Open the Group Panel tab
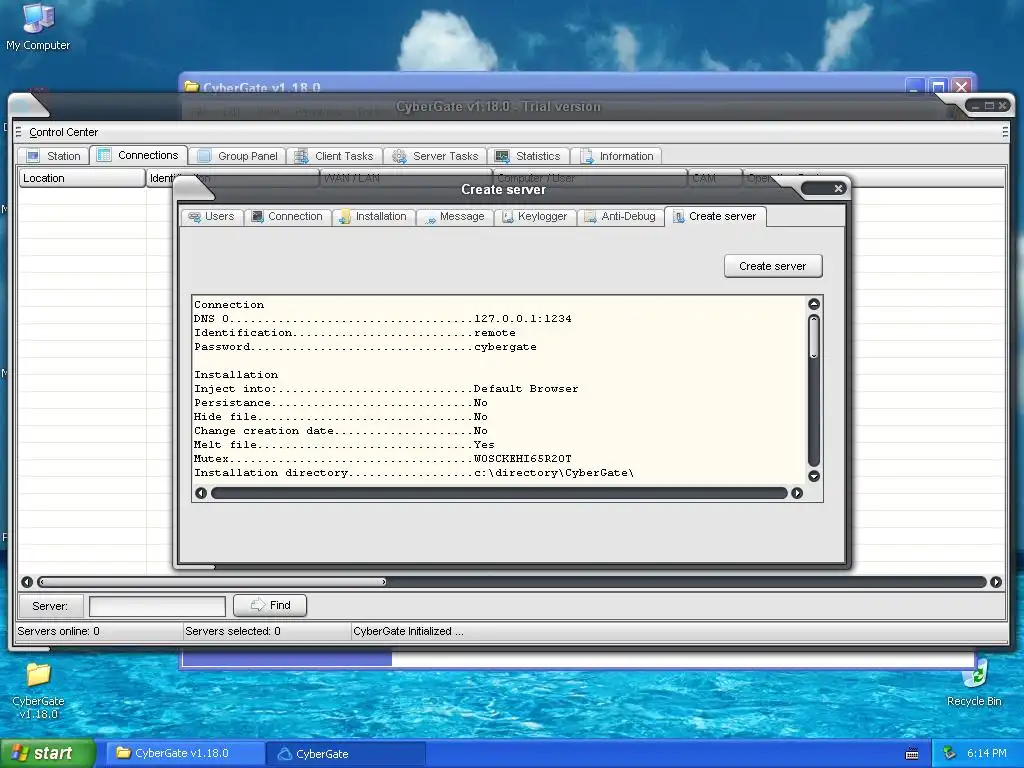The image size is (1024, 768). [237, 156]
